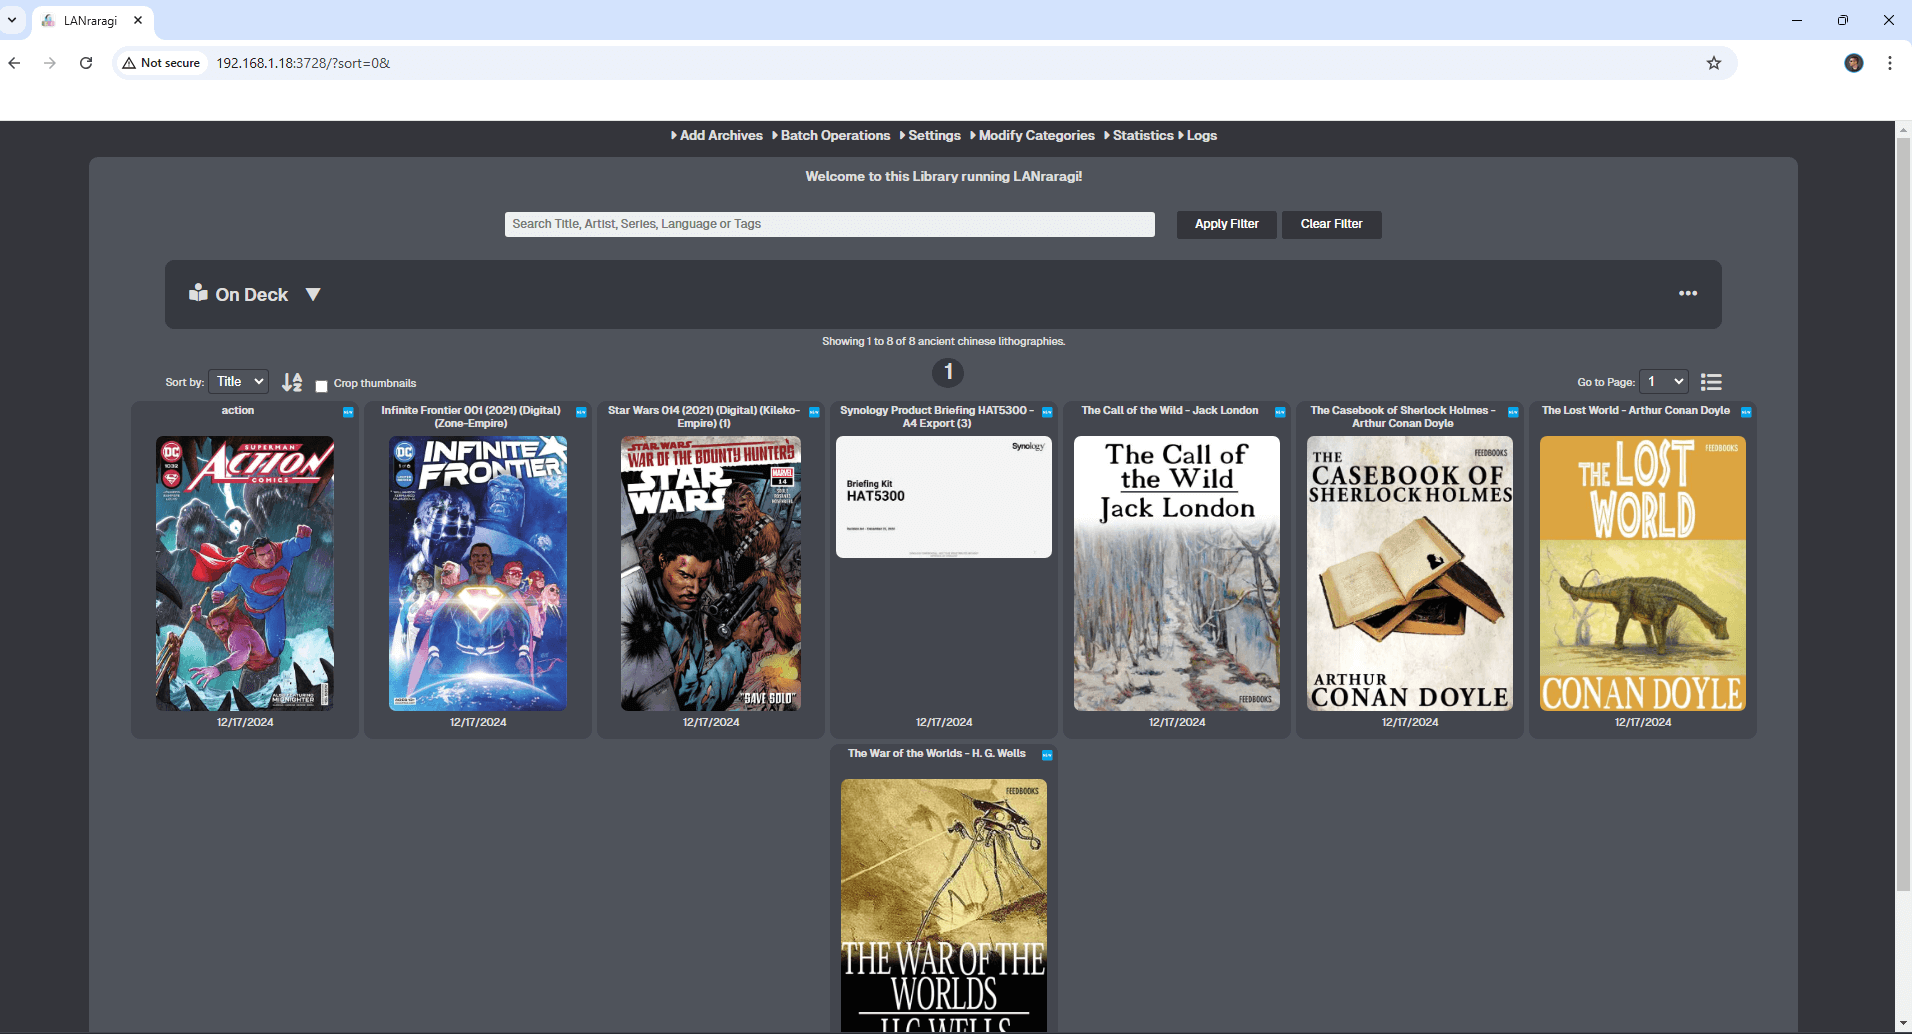
Task: Click the page vertical scrollbar
Action: (1903, 513)
